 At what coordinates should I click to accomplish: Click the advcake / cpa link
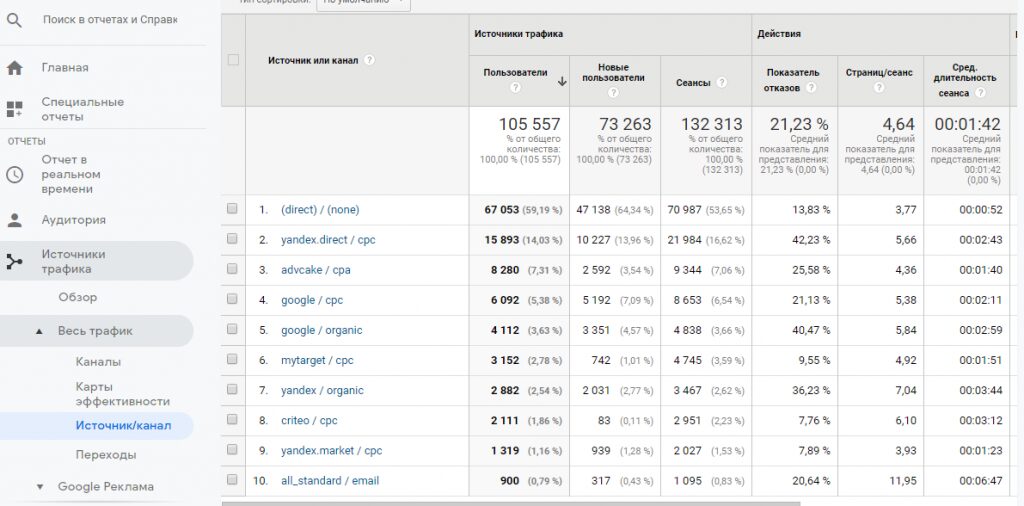click(x=315, y=270)
